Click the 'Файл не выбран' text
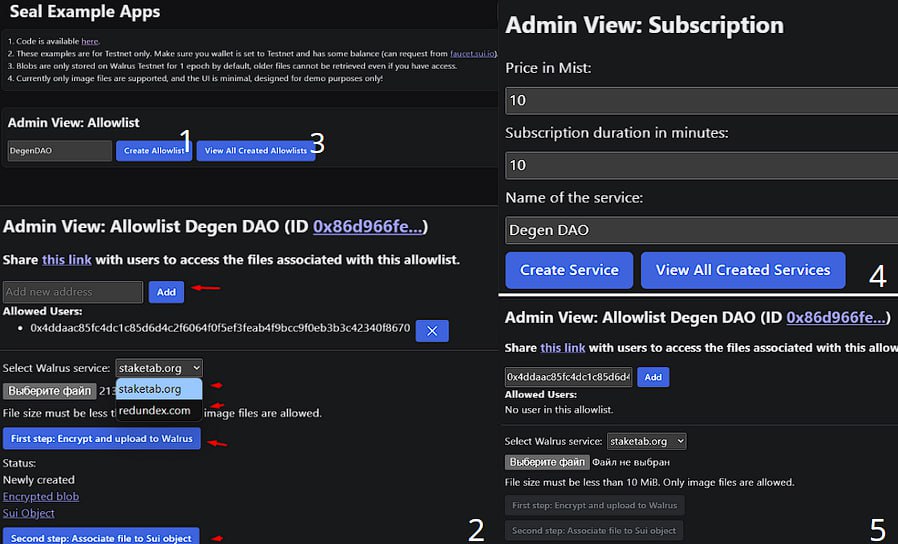The height and width of the screenshot is (544, 898). pyautogui.click(x=631, y=462)
